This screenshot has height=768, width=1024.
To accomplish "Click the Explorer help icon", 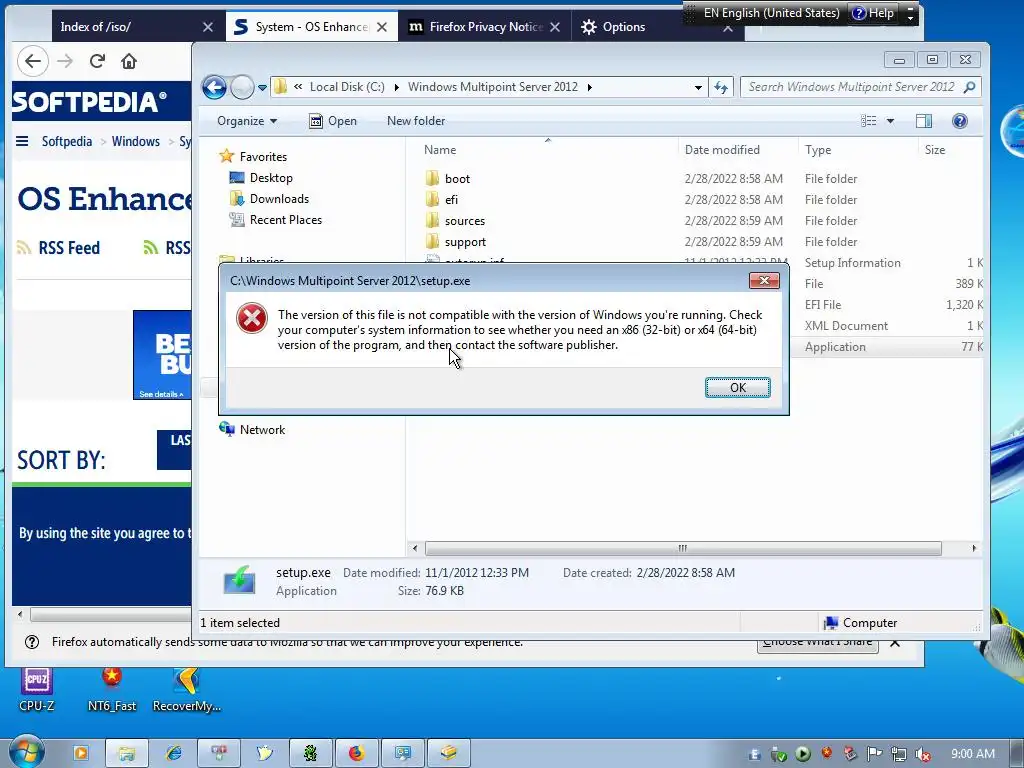I will [x=960, y=121].
